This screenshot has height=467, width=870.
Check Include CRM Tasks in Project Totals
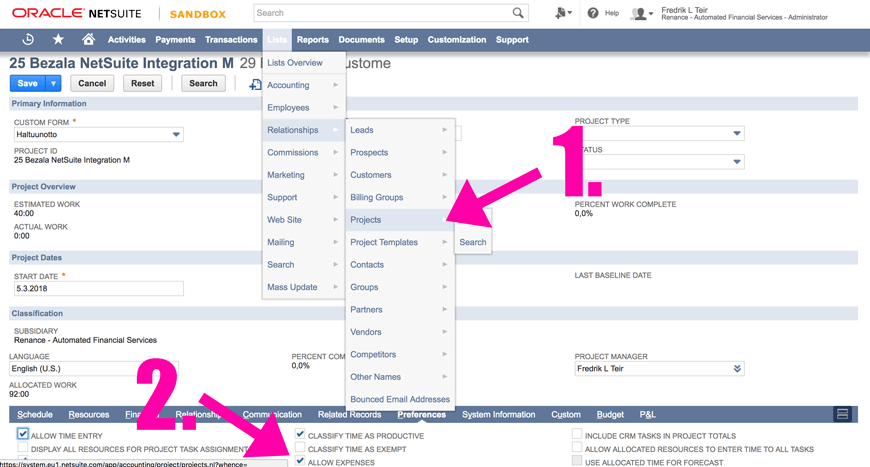(x=577, y=434)
